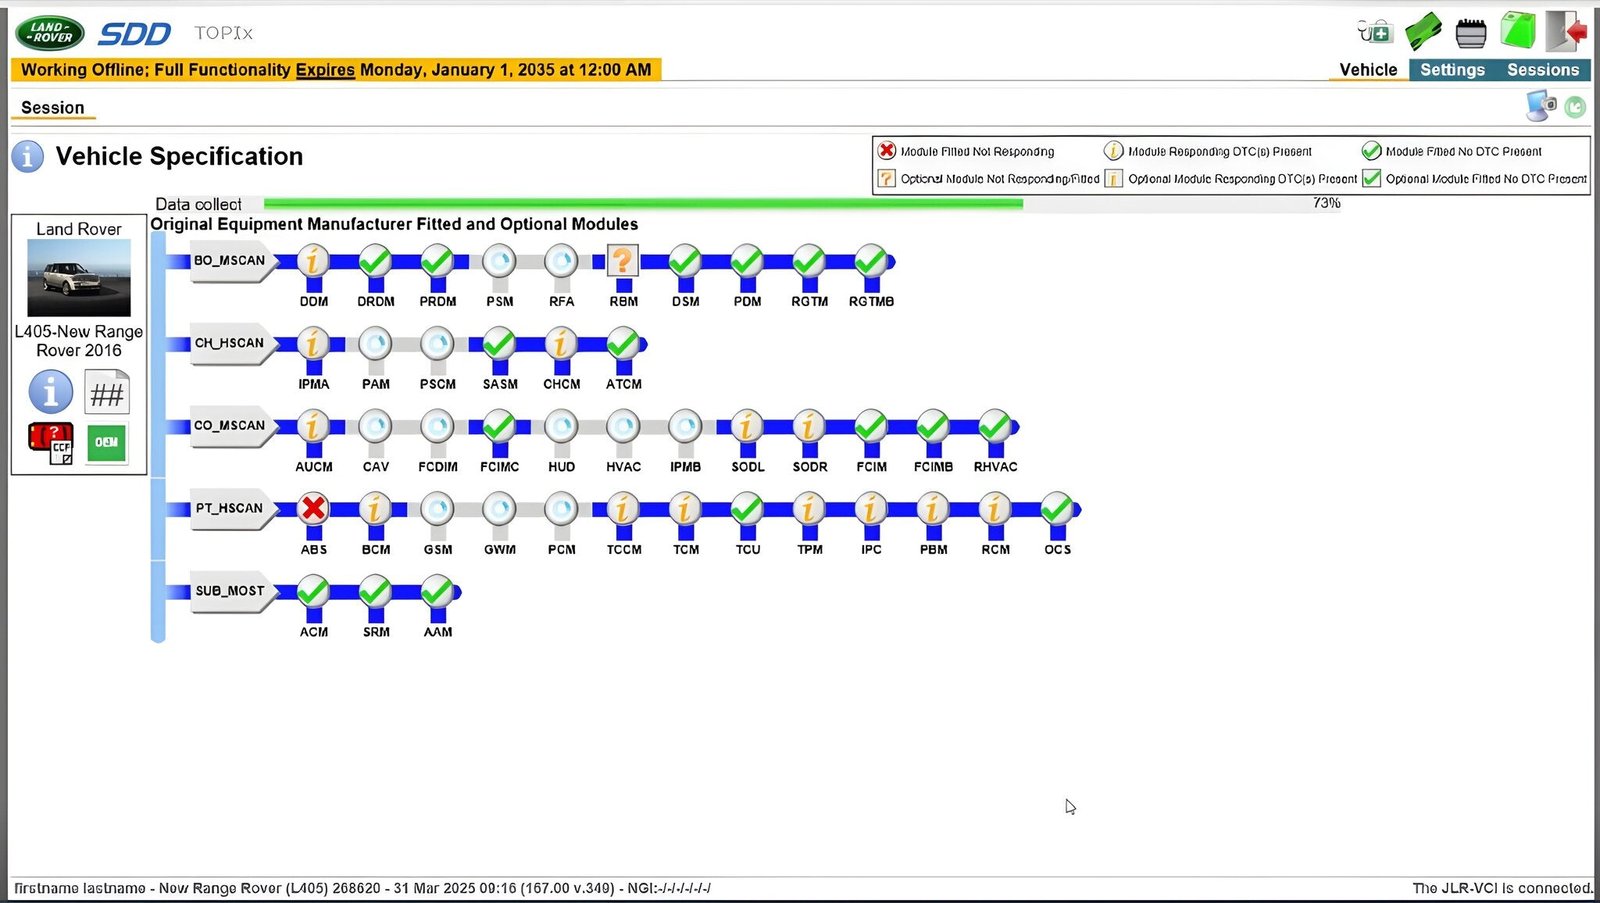Viewport: 1600px width, 903px height.
Task: Click the HVAC module icon
Action: tap(623, 428)
